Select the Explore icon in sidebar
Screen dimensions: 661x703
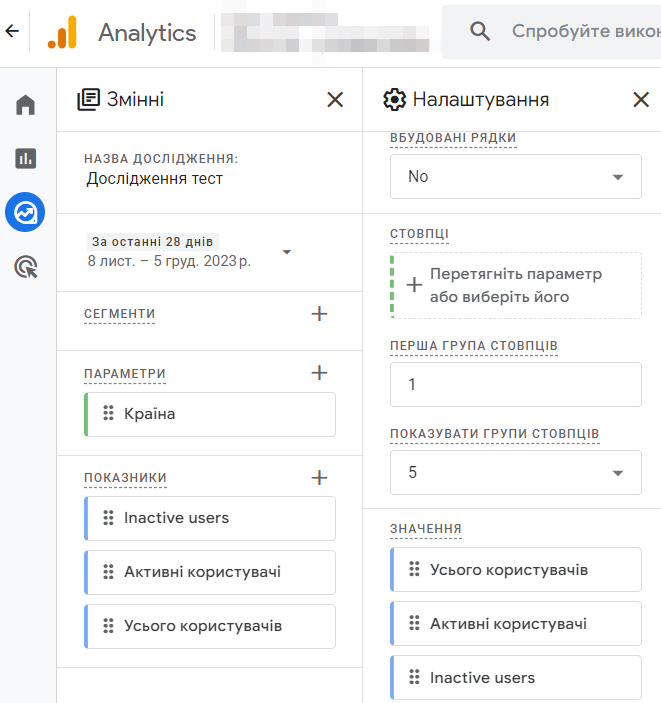coord(25,212)
